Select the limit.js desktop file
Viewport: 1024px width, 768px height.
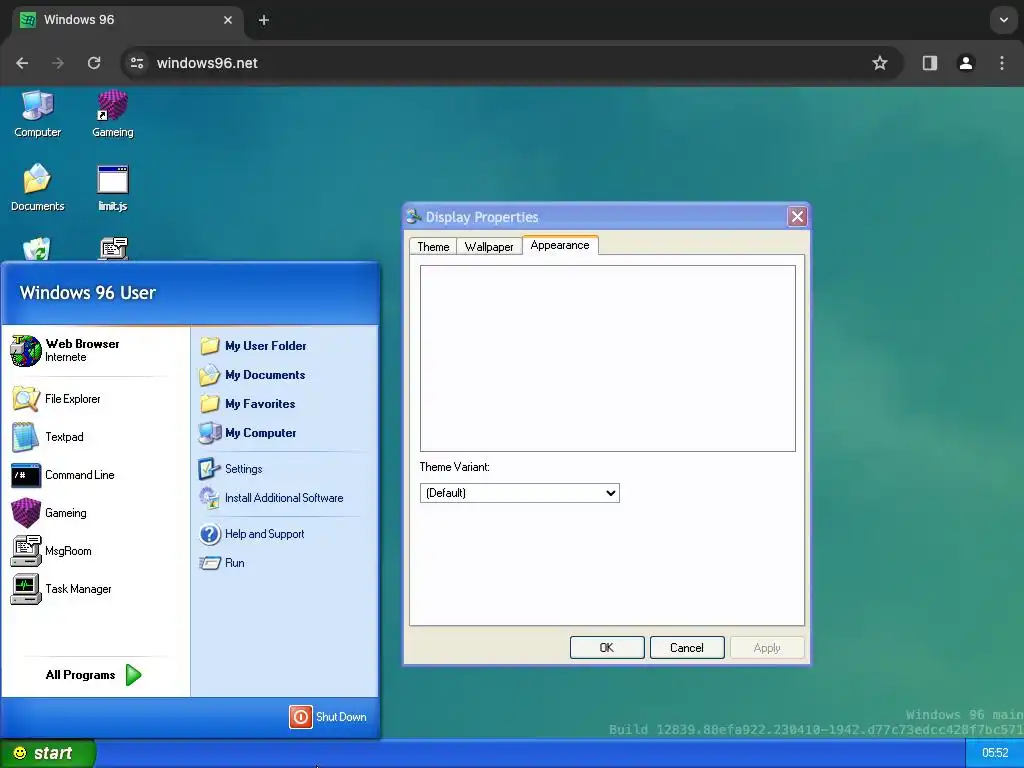(112, 188)
